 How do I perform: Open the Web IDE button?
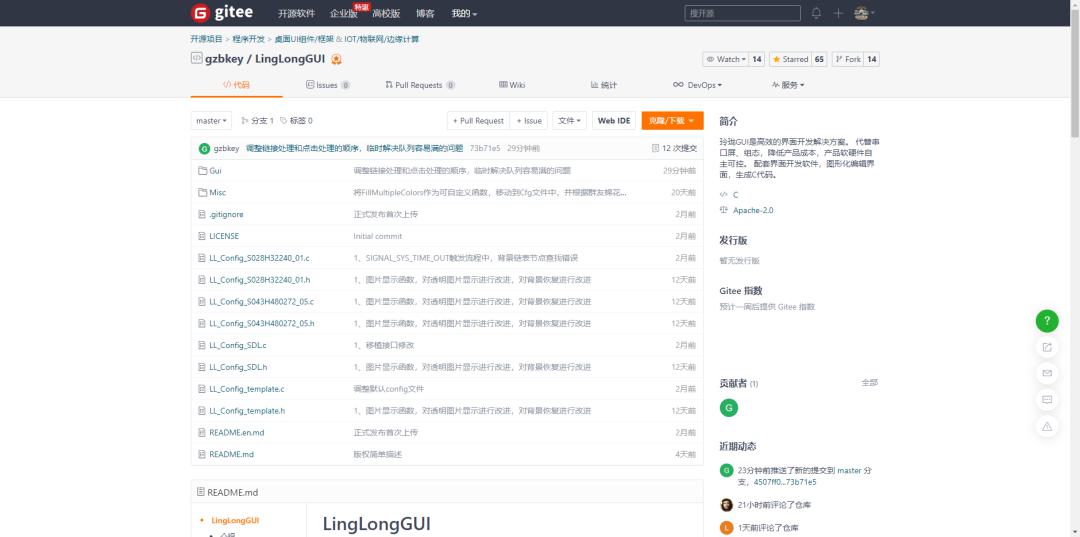click(x=614, y=120)
